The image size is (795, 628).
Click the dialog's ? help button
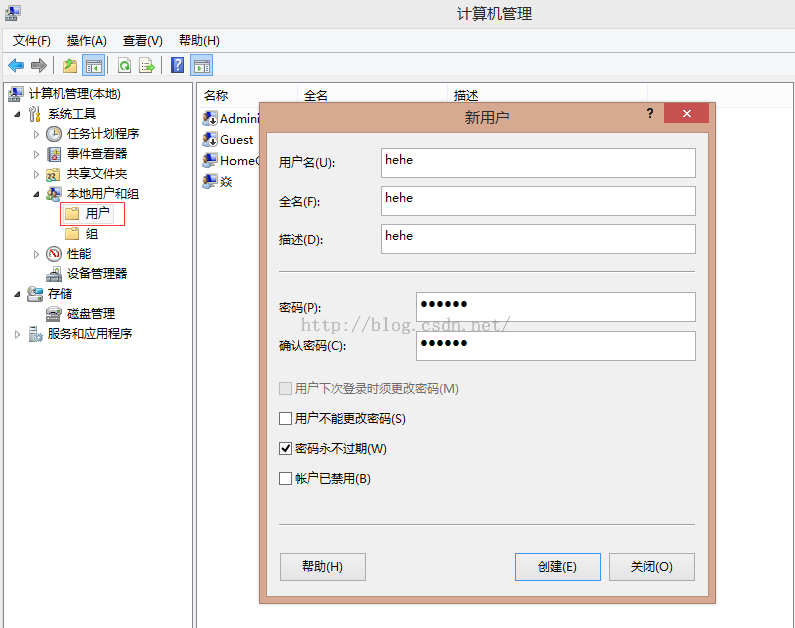point(650,113)
